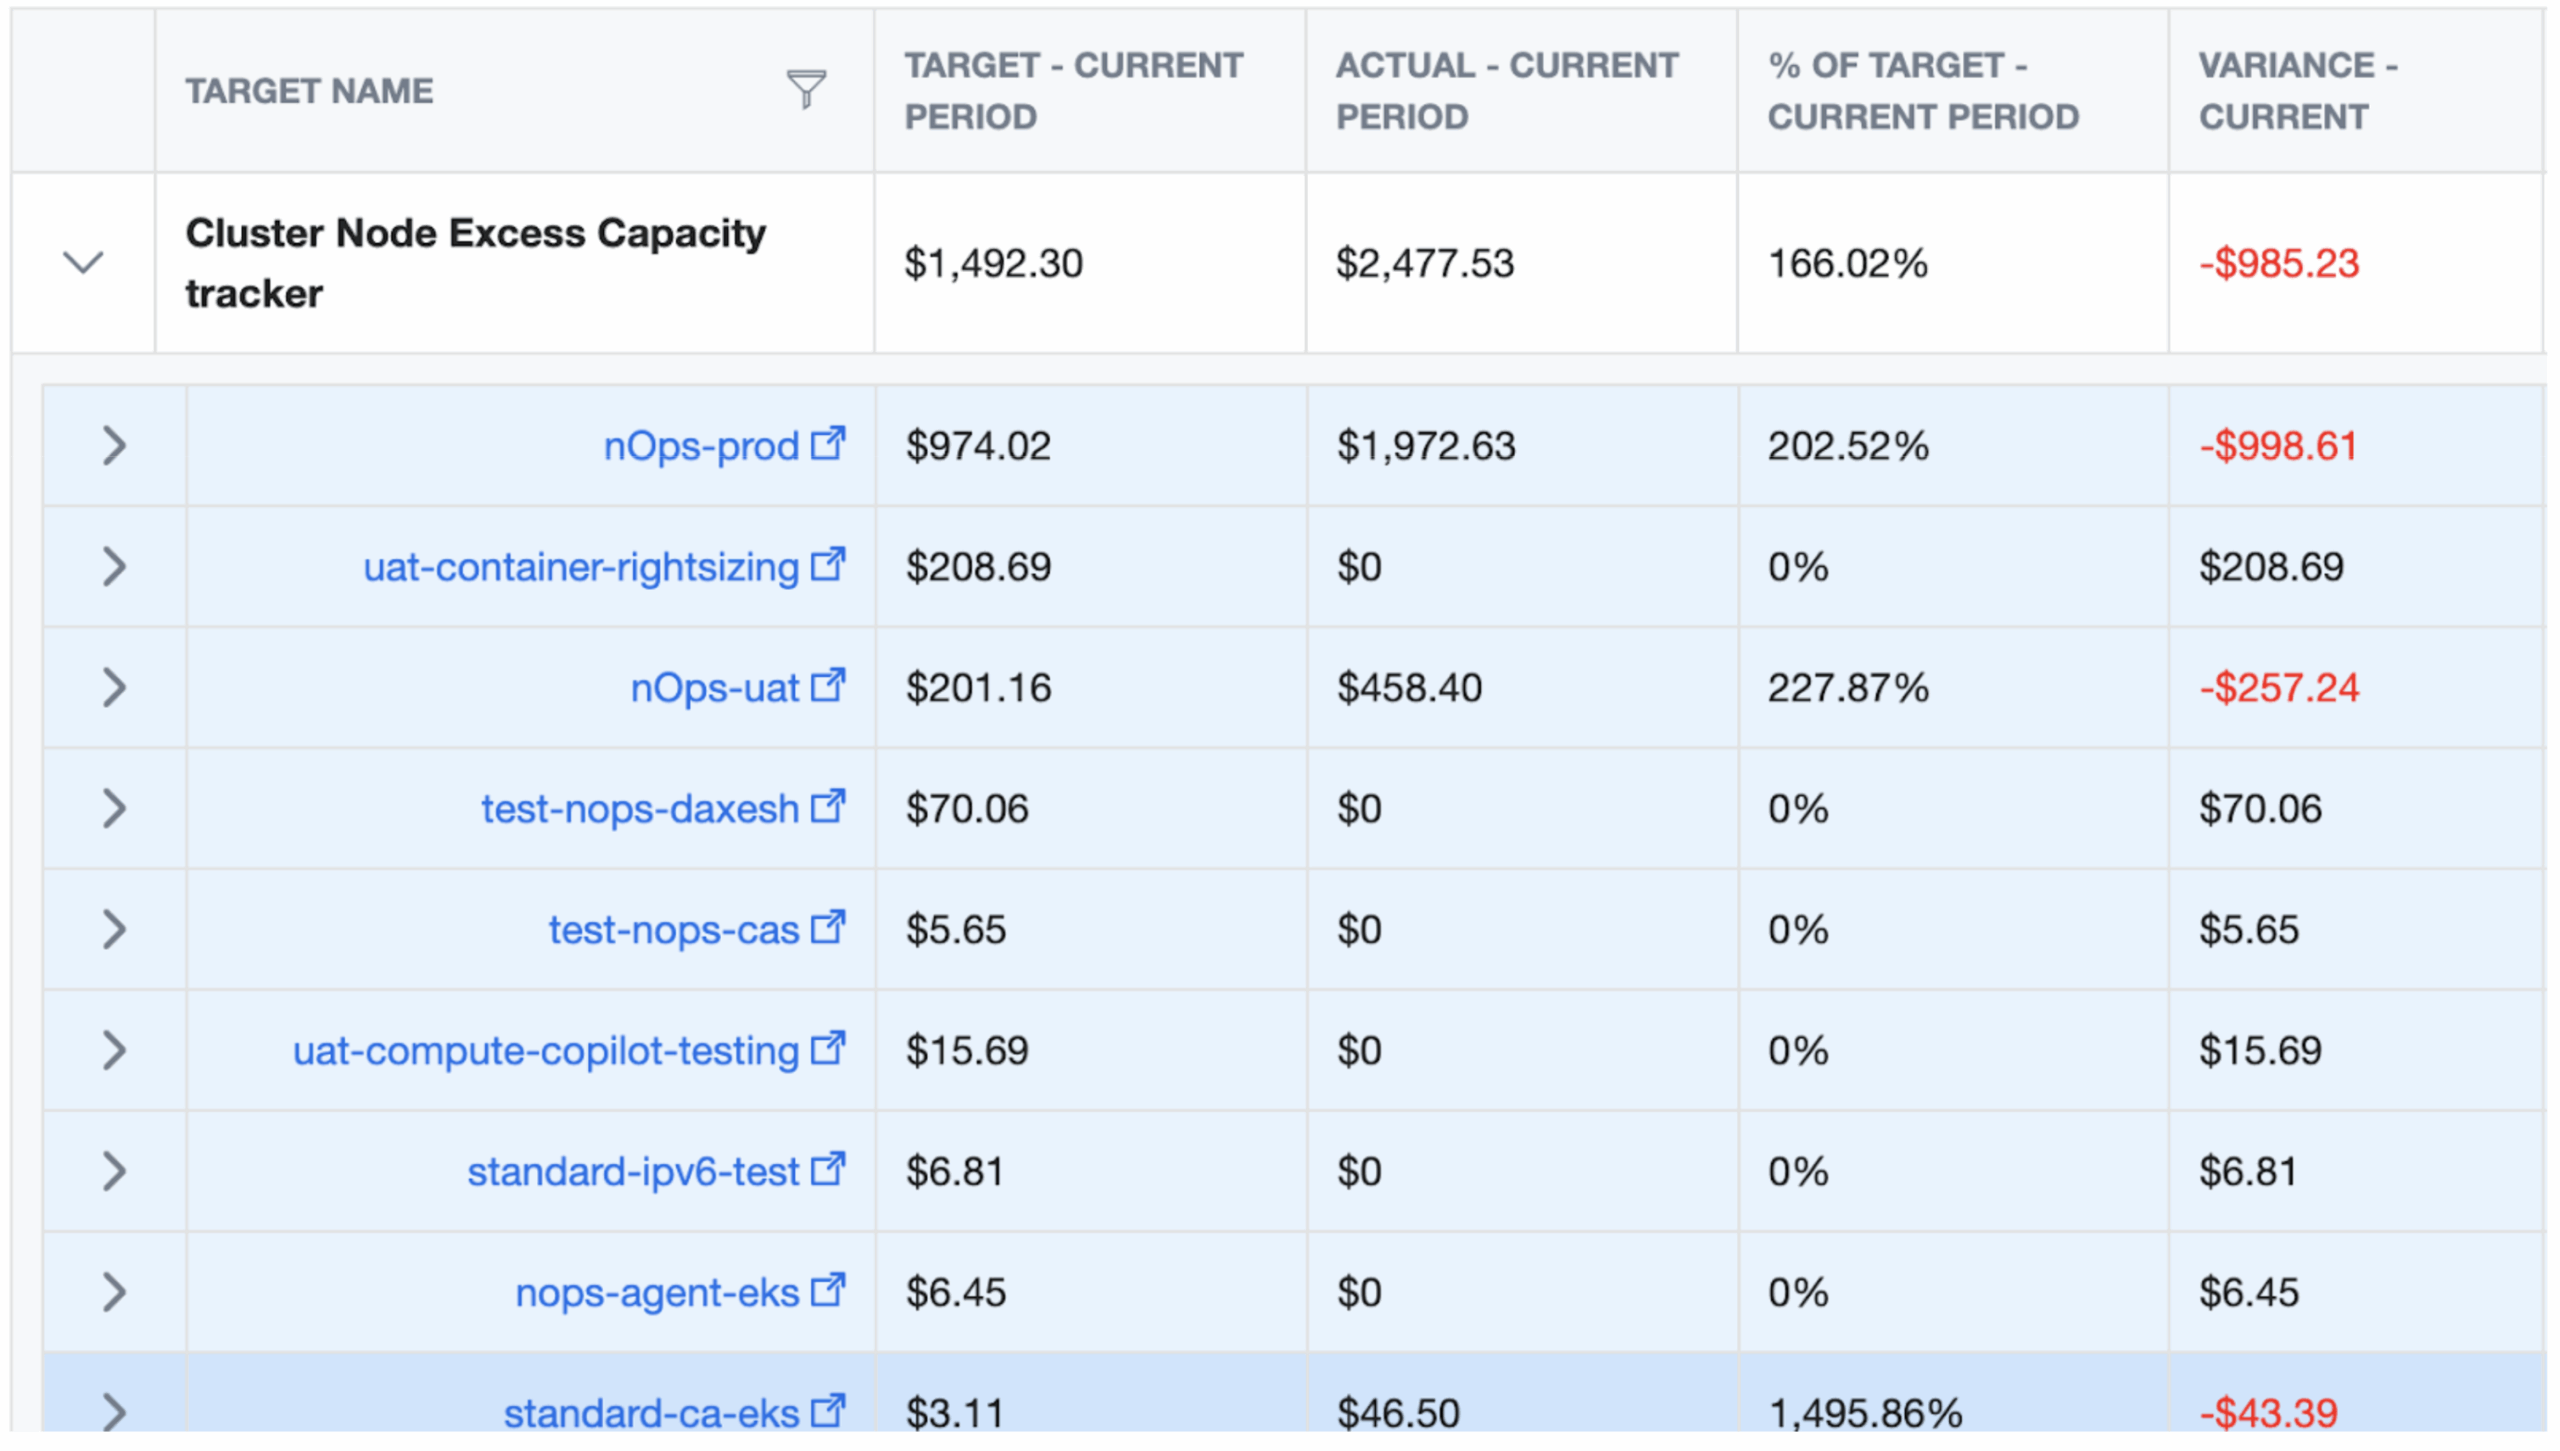Open the nops-agent-eks link

click(657, 1292)
